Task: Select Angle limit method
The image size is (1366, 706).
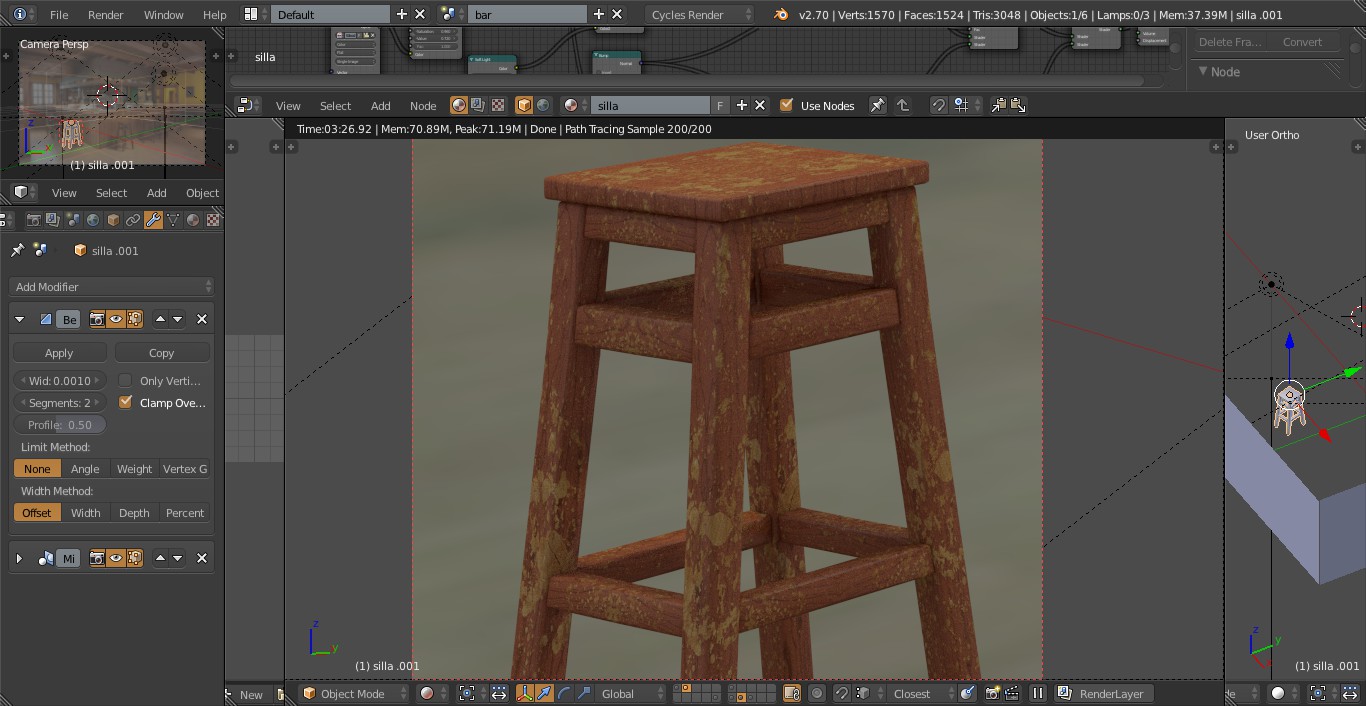Action: point(85,468)
